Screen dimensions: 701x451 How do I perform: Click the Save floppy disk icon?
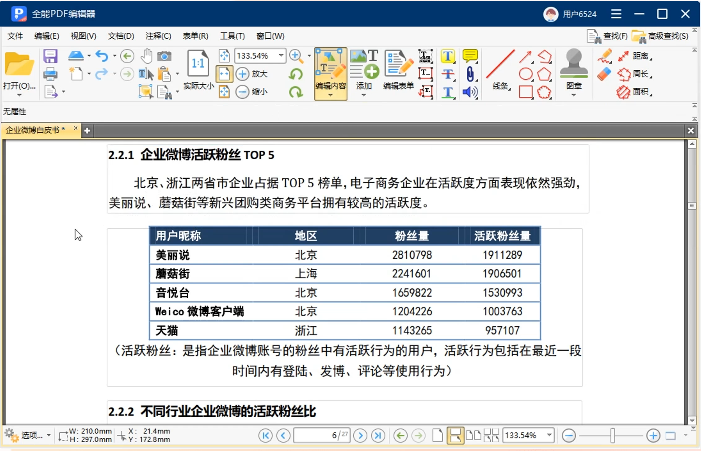point(51,56)
